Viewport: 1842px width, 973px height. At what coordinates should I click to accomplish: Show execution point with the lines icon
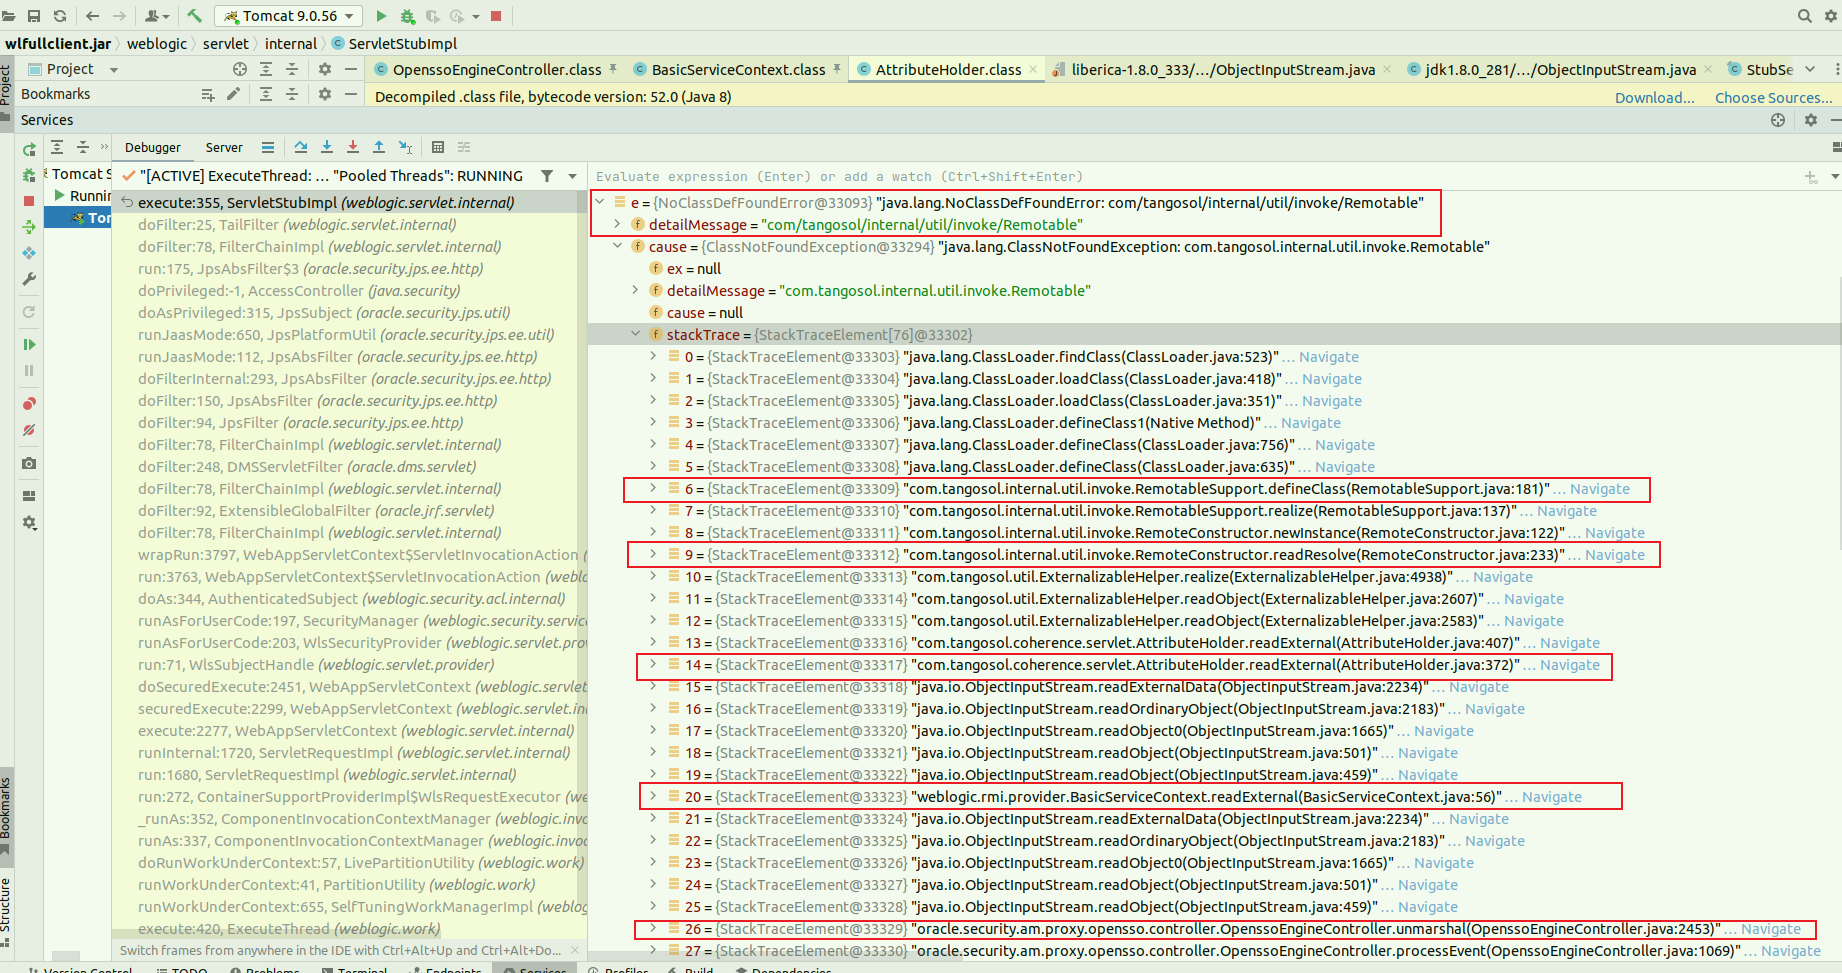[268, 147]
